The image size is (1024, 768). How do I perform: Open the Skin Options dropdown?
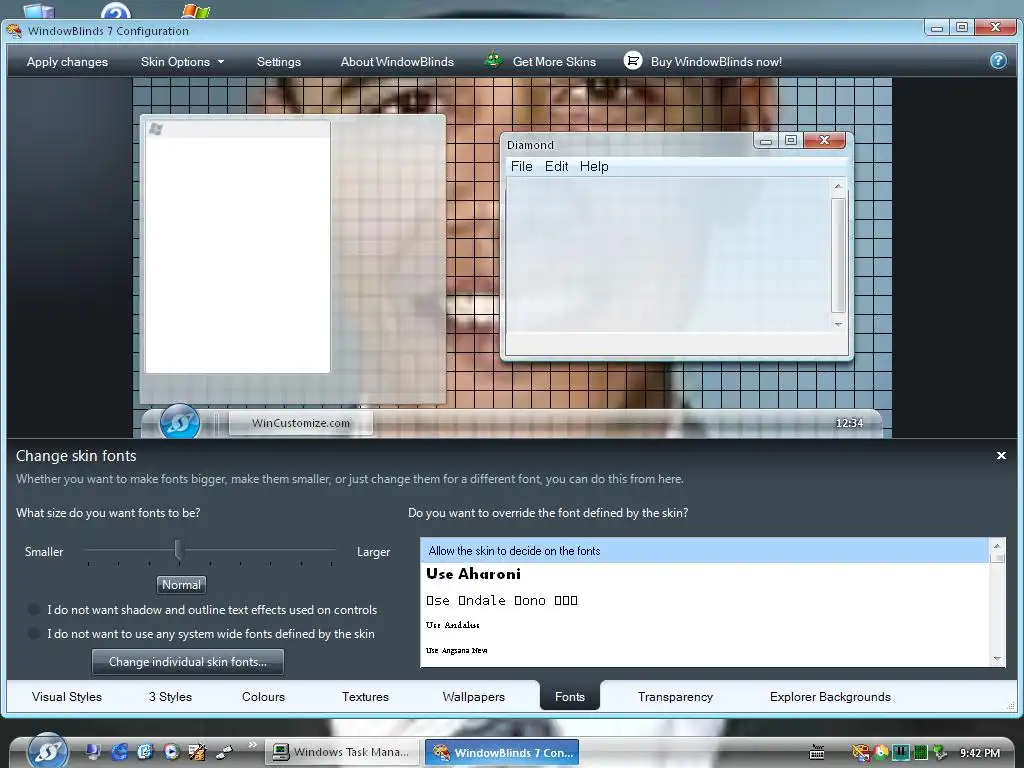click(182, 61)
